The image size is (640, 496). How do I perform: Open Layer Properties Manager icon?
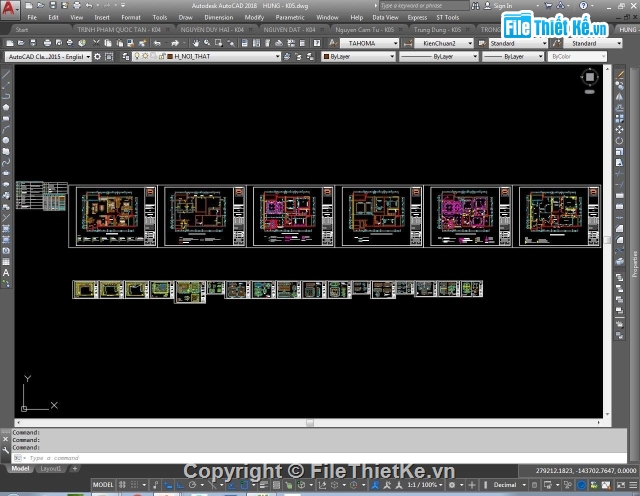[x=126, y=57]
